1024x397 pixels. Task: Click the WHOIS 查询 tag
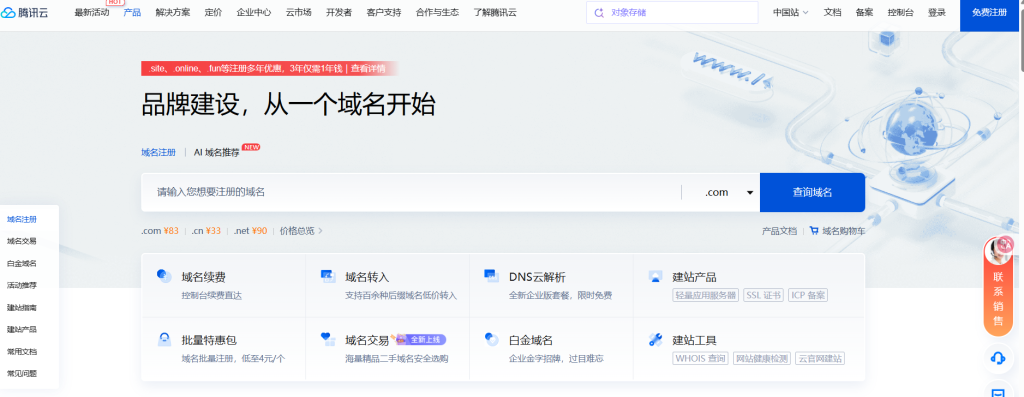(x=701, y=358)
